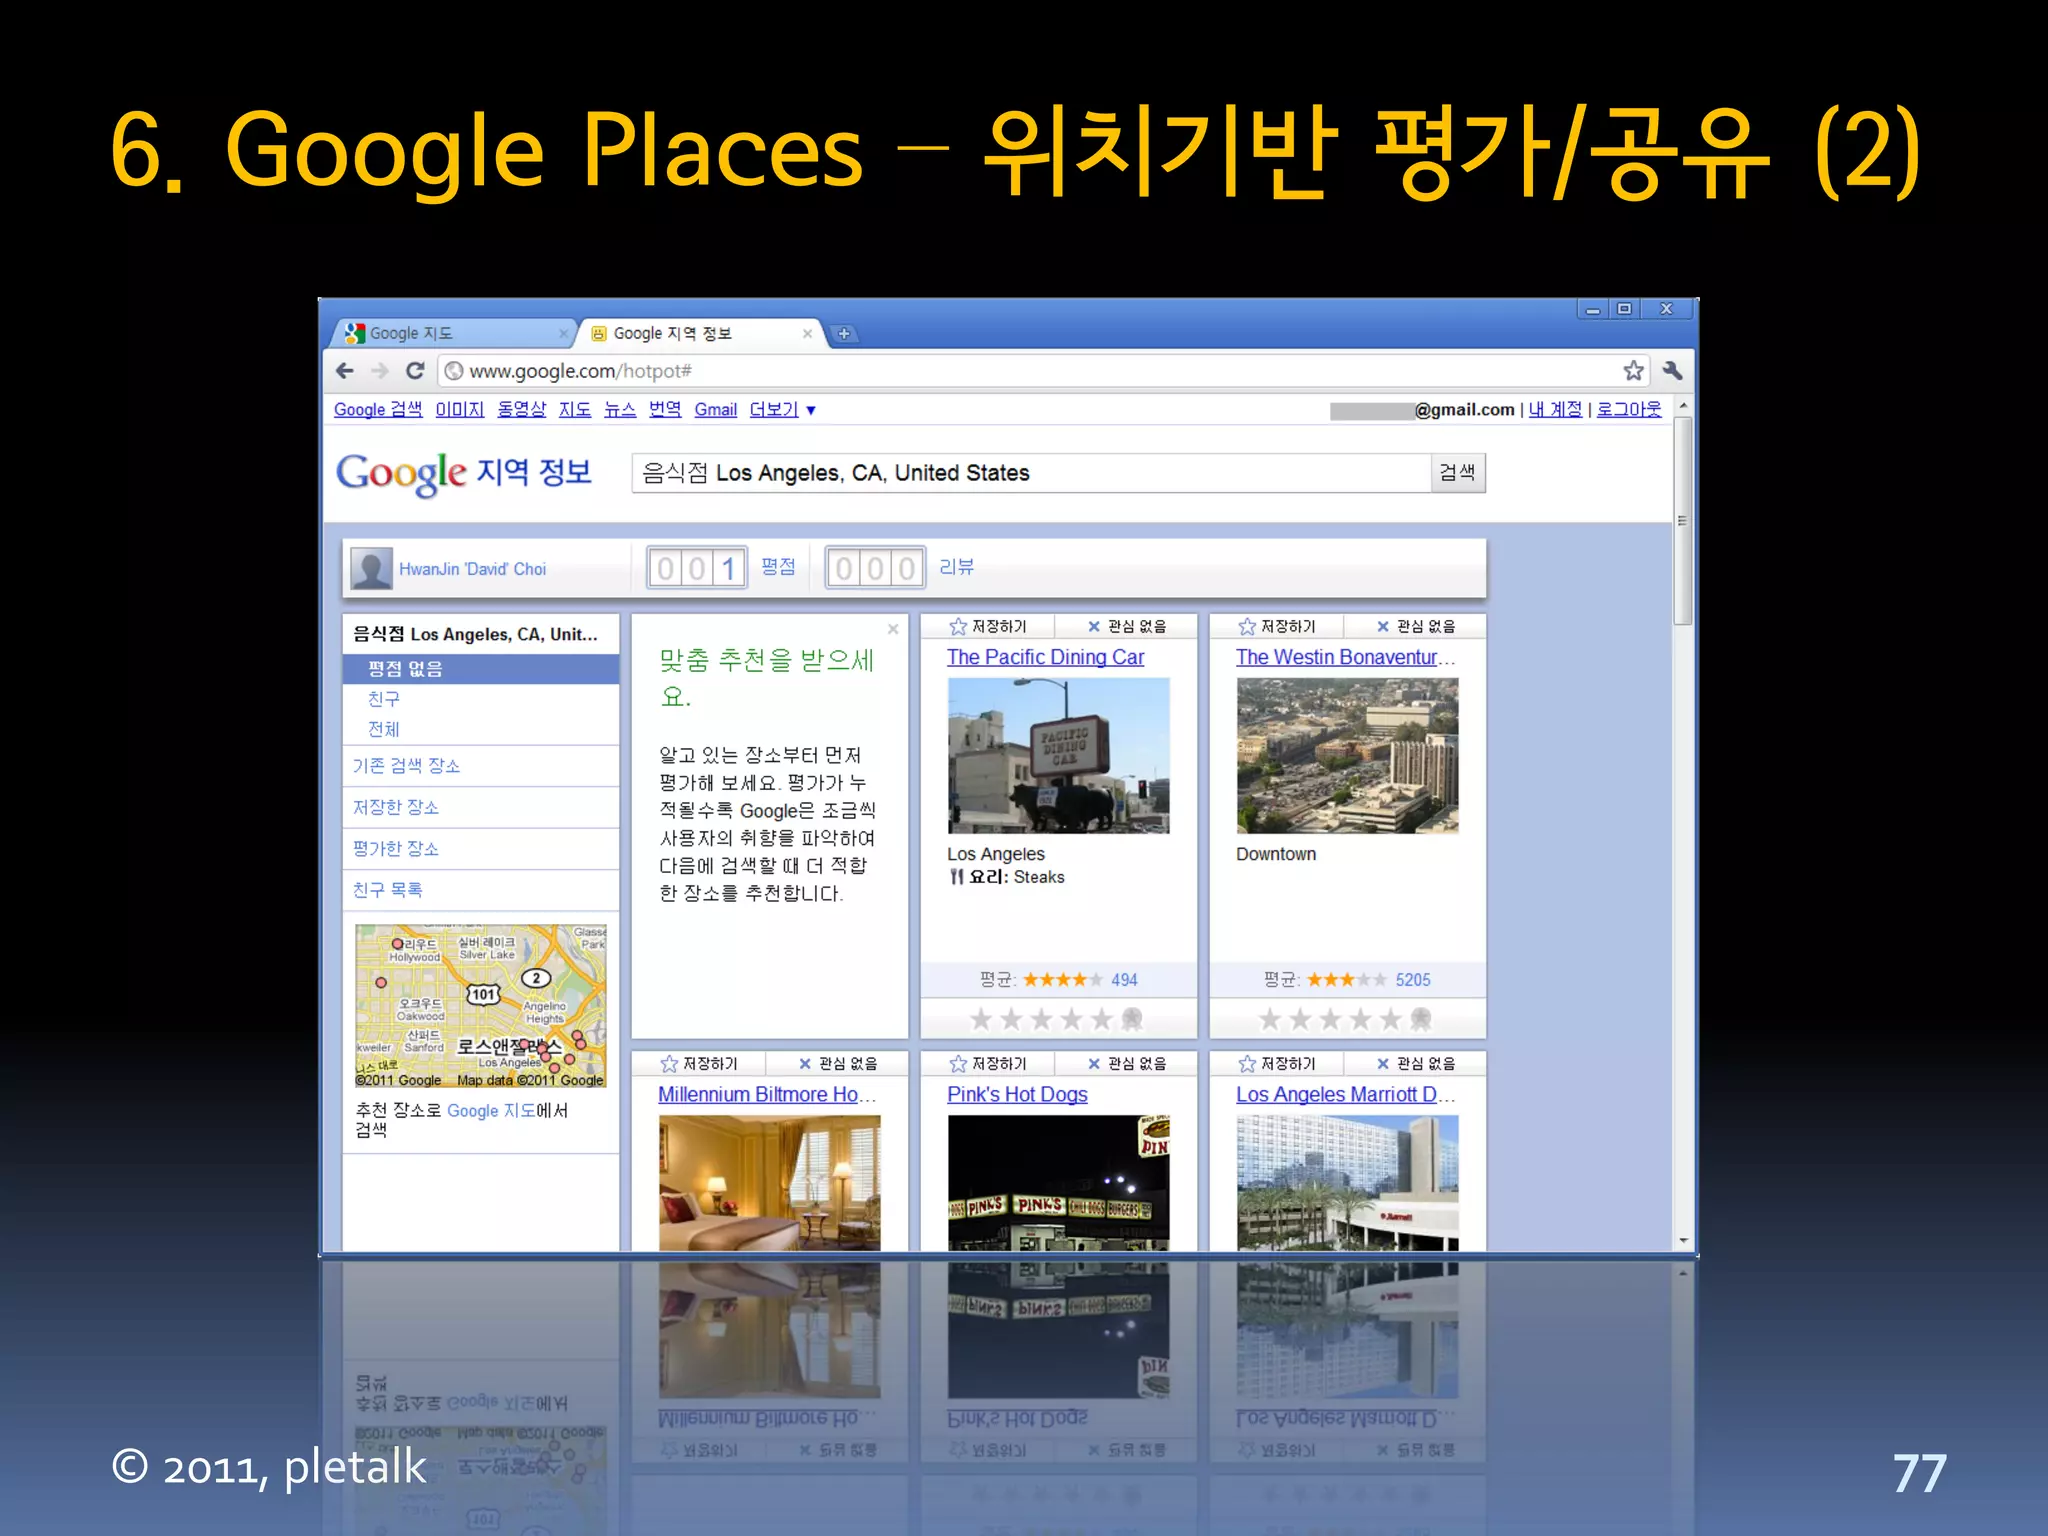
Task: Dismiss the 맞춤 추천 tip card
Action: point(893,629)
